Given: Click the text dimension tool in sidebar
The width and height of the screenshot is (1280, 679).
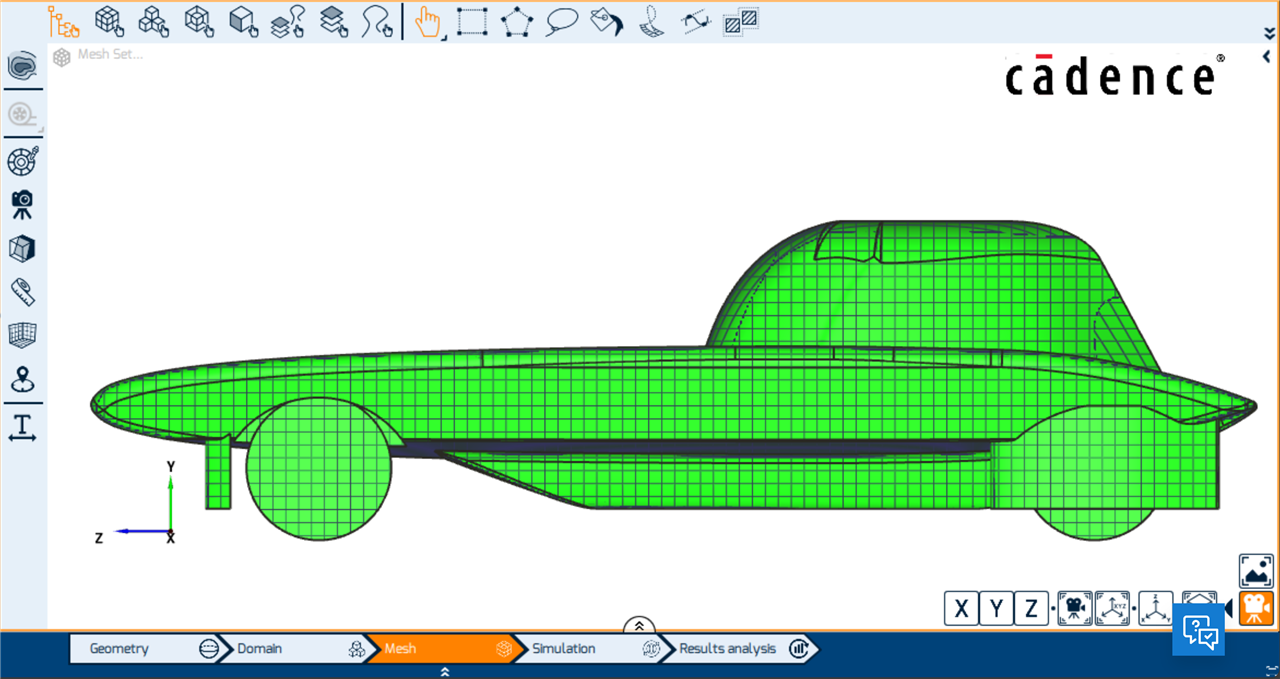Looking at the screenshot, I should [x=22, y=427].
